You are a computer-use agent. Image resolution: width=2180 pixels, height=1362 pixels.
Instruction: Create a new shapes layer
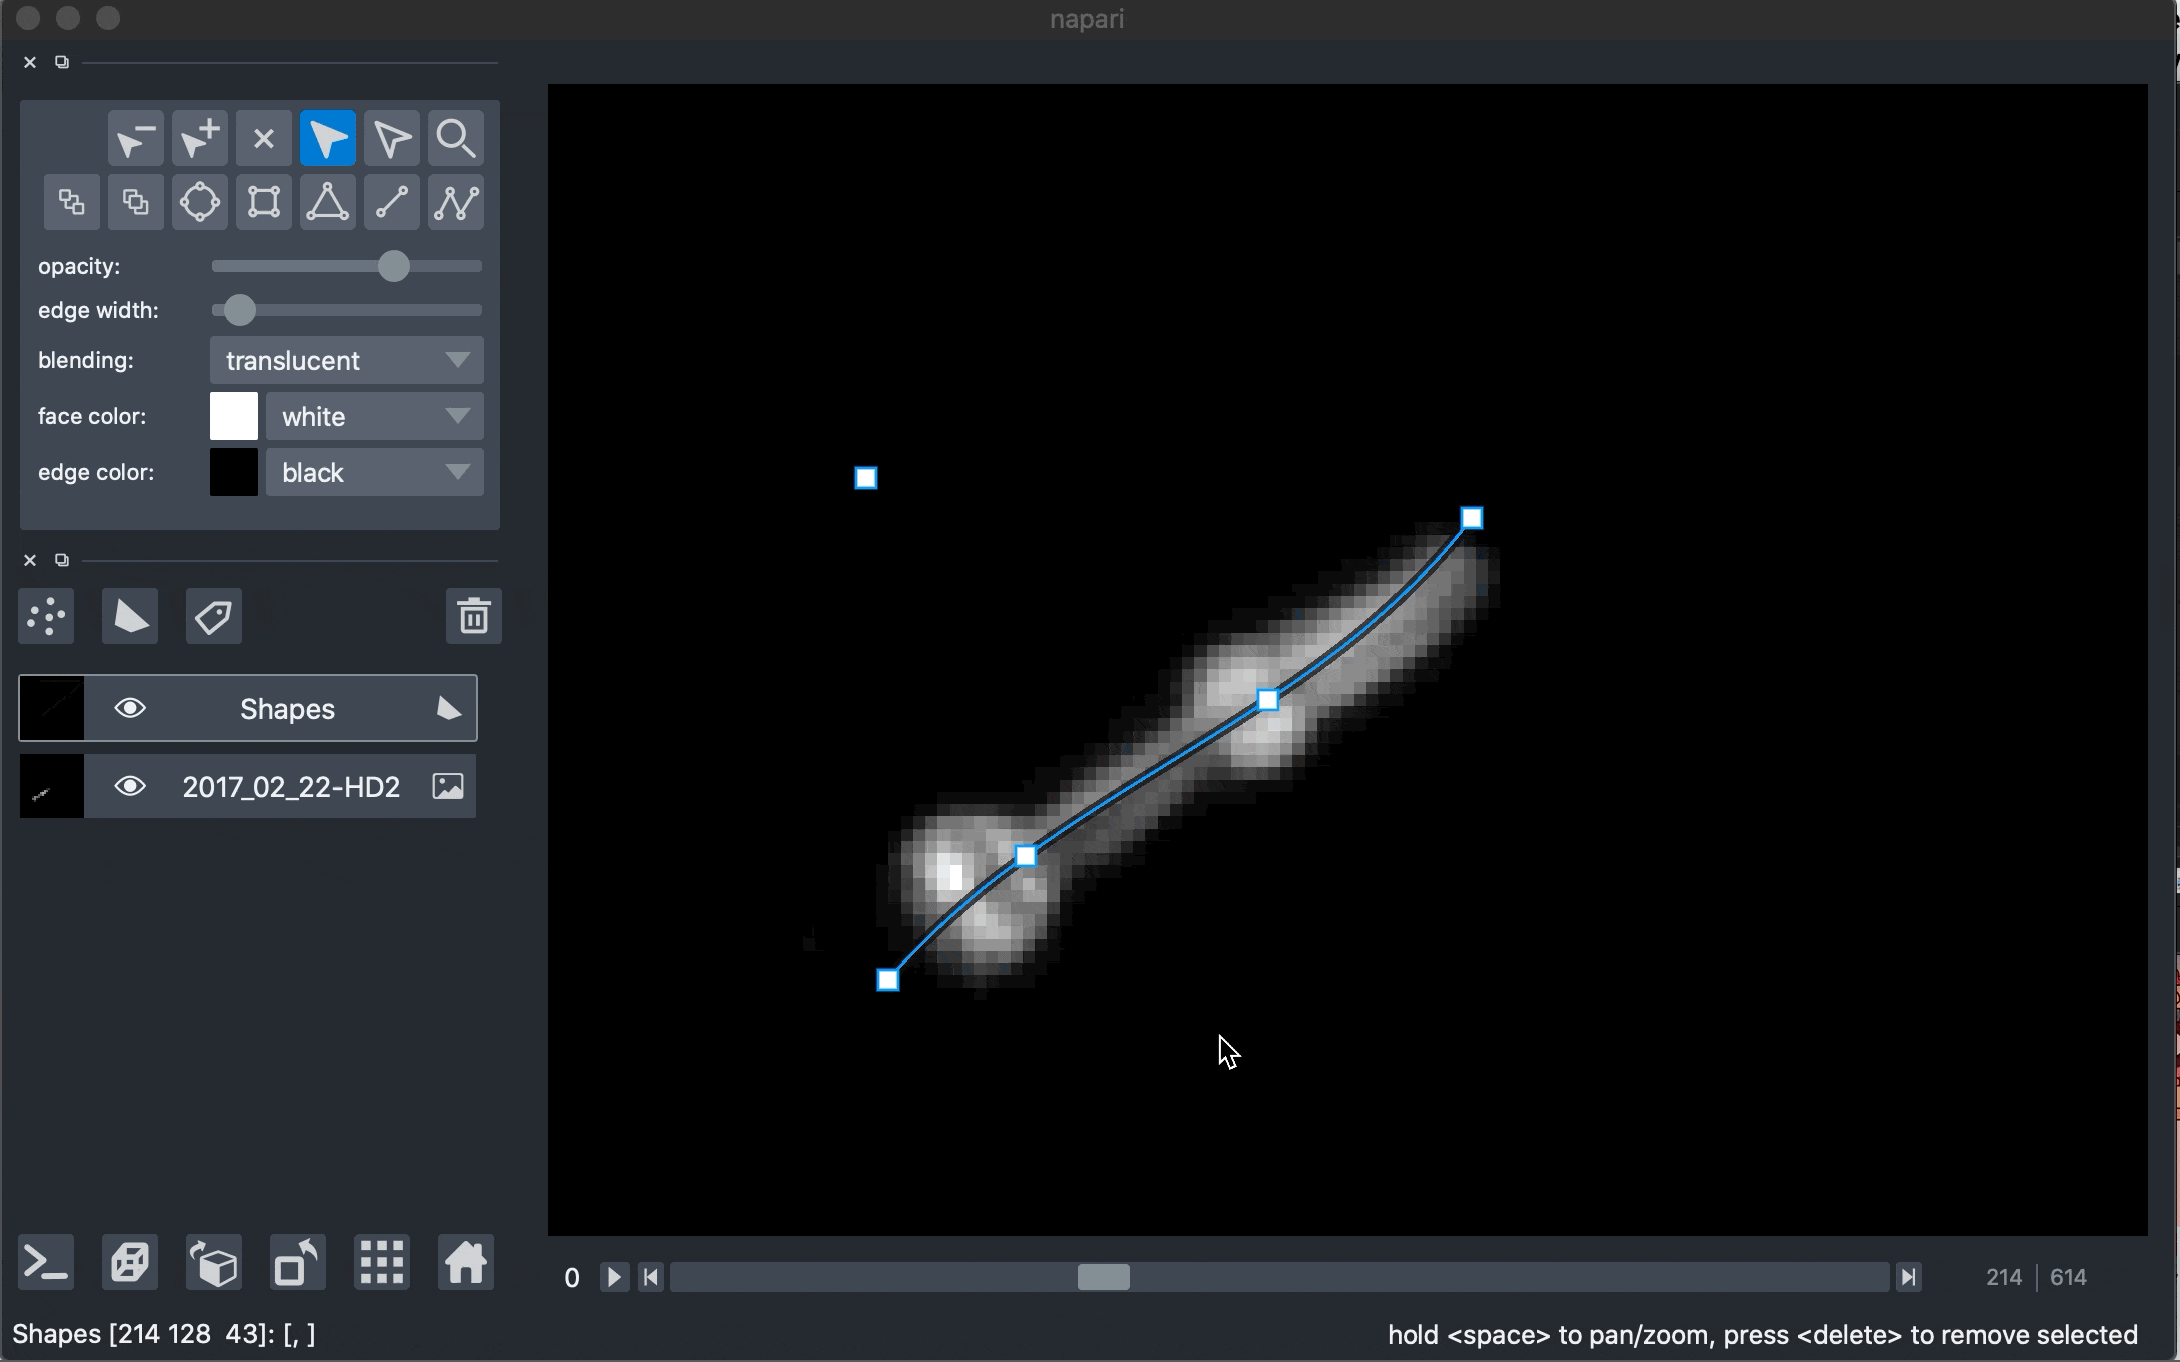[130, 616]
